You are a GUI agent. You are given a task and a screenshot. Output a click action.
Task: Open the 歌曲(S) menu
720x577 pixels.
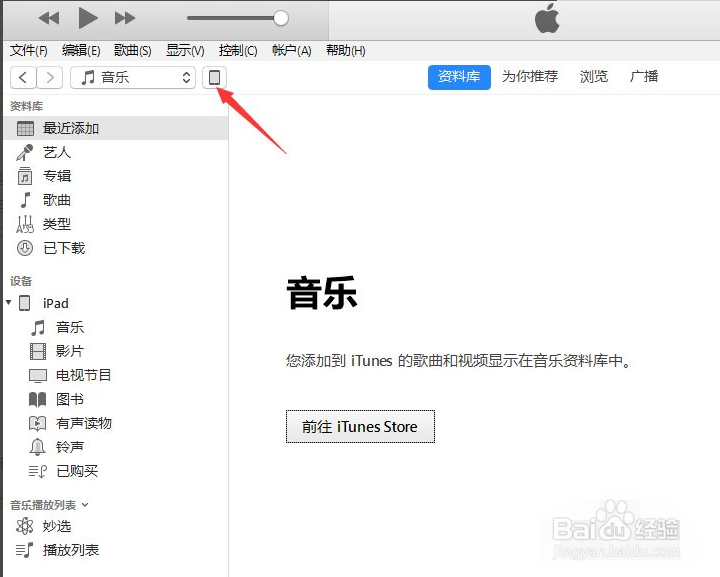(x=132, y=50)
